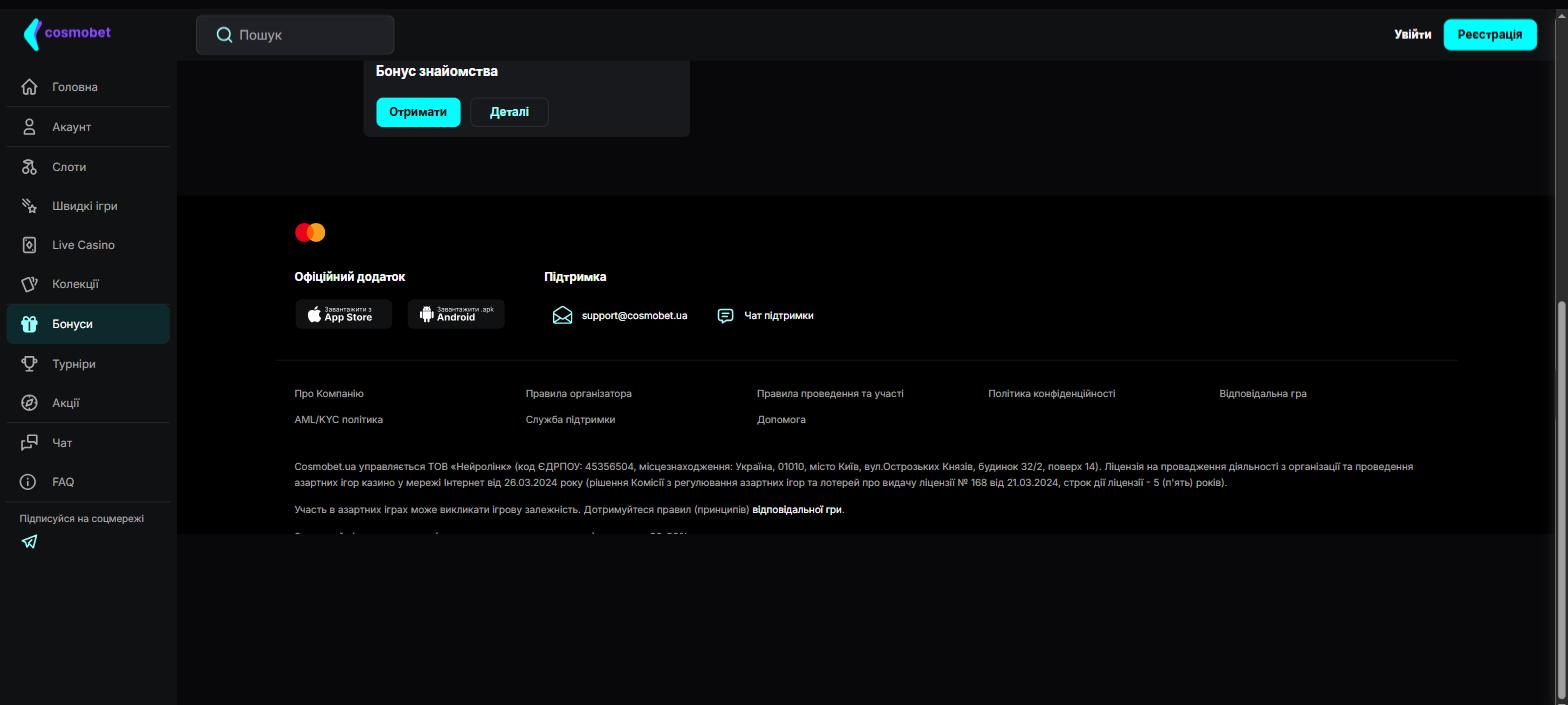Screen dimensions: 1568x705
Task: Select Турніри in the sidebar
Action: point(88,364)
